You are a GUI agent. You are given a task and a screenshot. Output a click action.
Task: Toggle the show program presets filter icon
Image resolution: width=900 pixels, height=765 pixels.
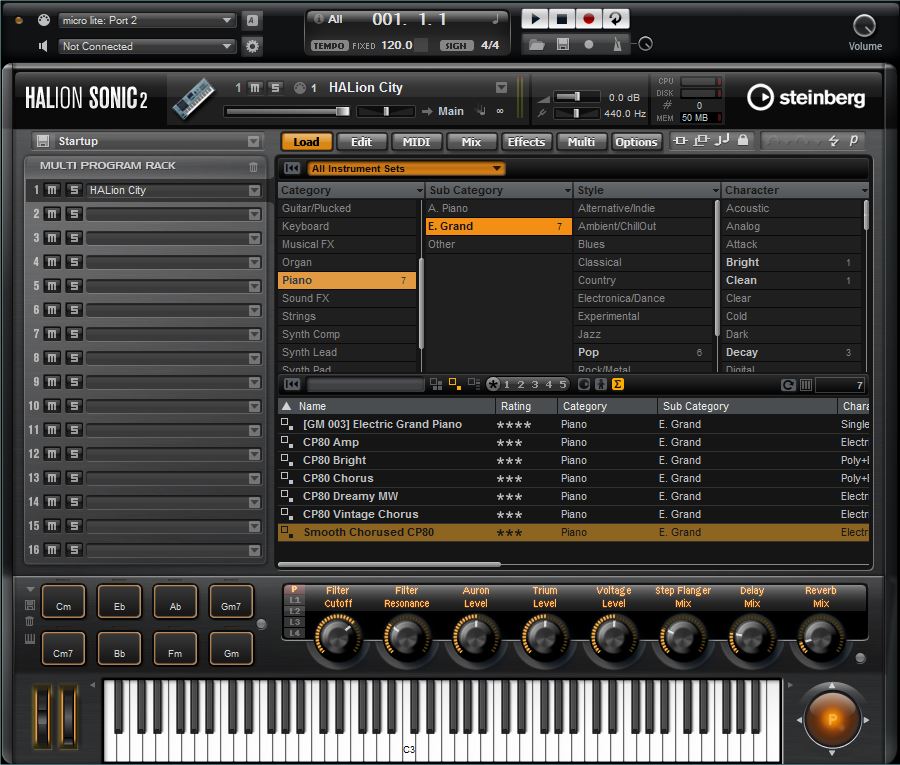(x=455, y=384)
